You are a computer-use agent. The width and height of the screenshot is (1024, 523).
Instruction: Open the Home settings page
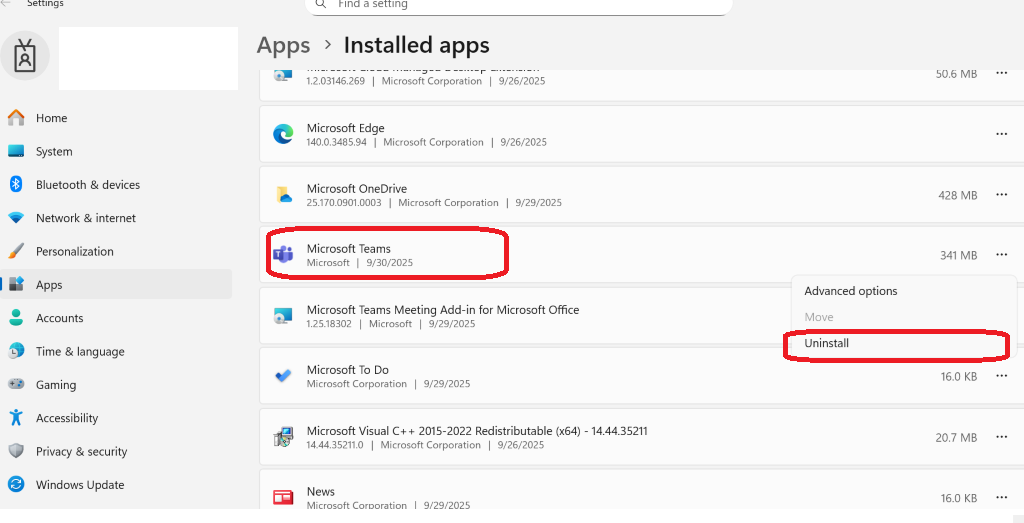[x=116, y=118]
